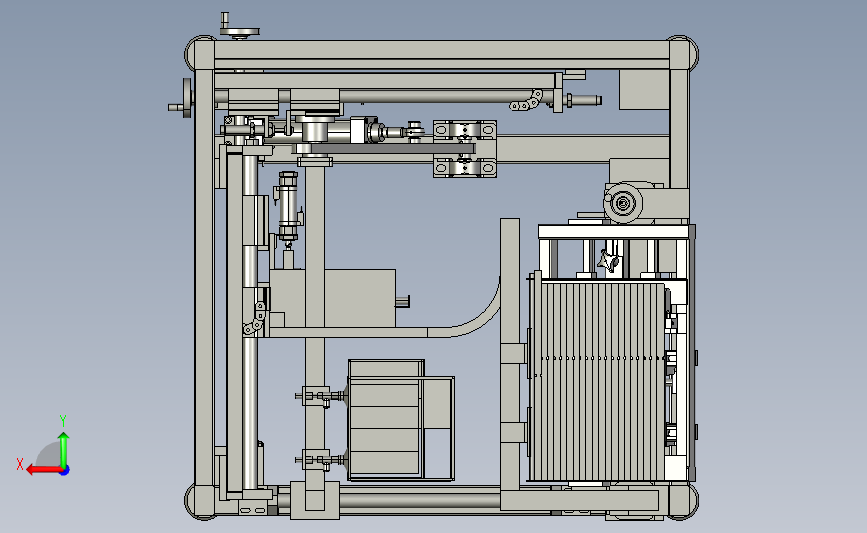
Task: Select the cable chain on the top rail
Action: (x=526, y=101)
